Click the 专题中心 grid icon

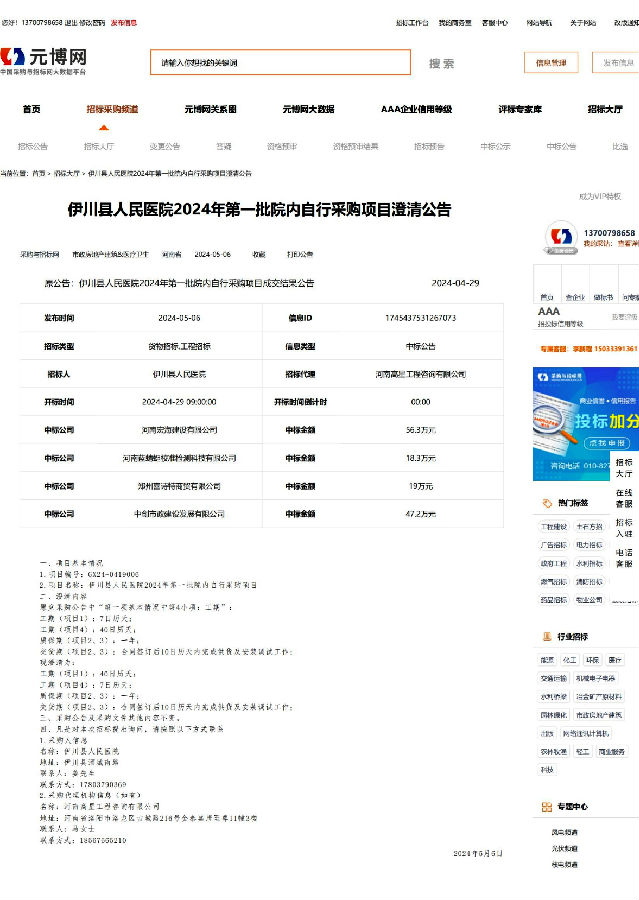point(547,807)
